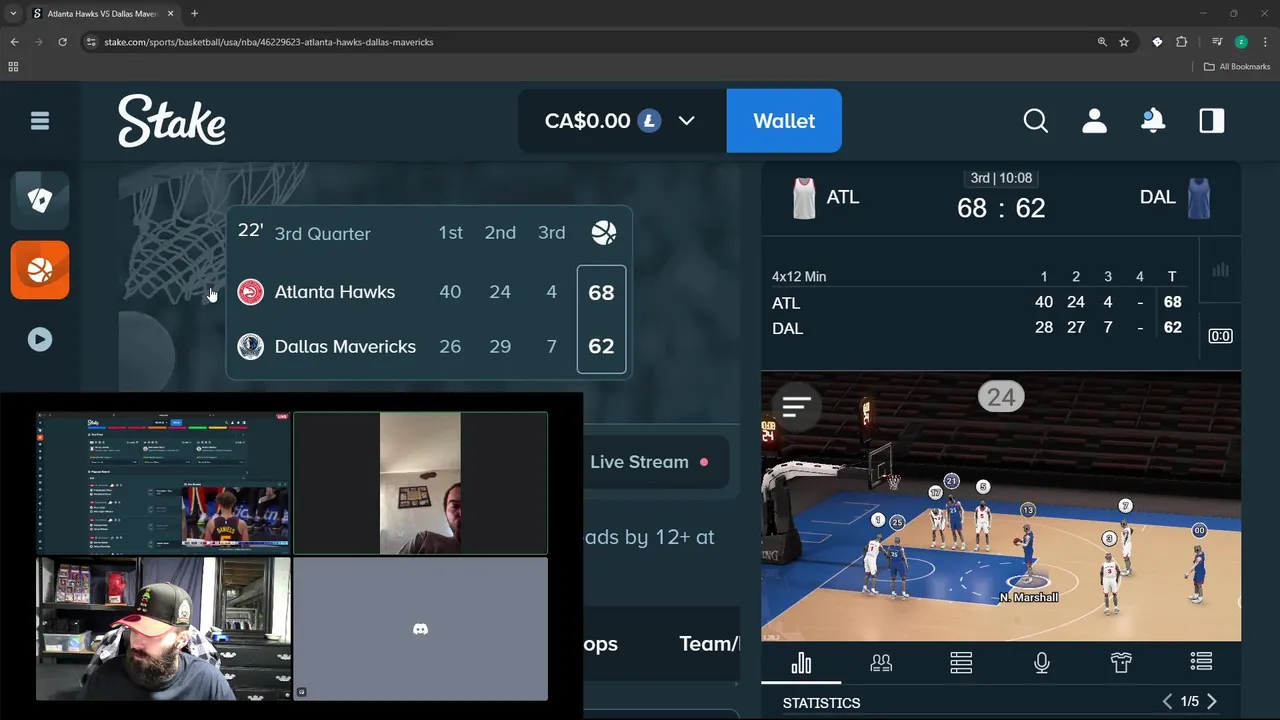Click the screen share thumbnail in the overlay

164,483
